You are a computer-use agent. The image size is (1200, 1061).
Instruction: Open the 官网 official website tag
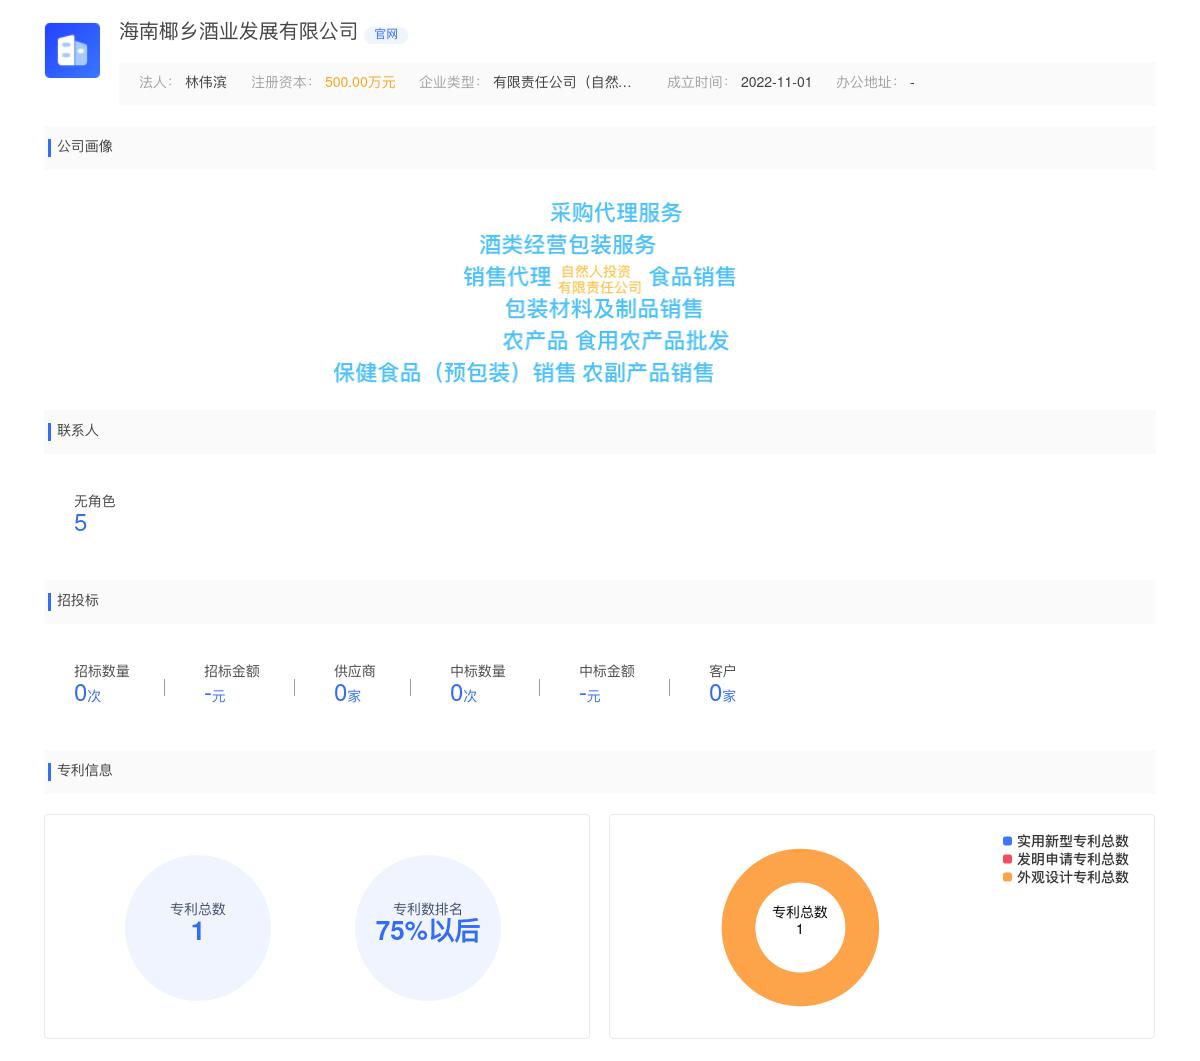(386, 34)
